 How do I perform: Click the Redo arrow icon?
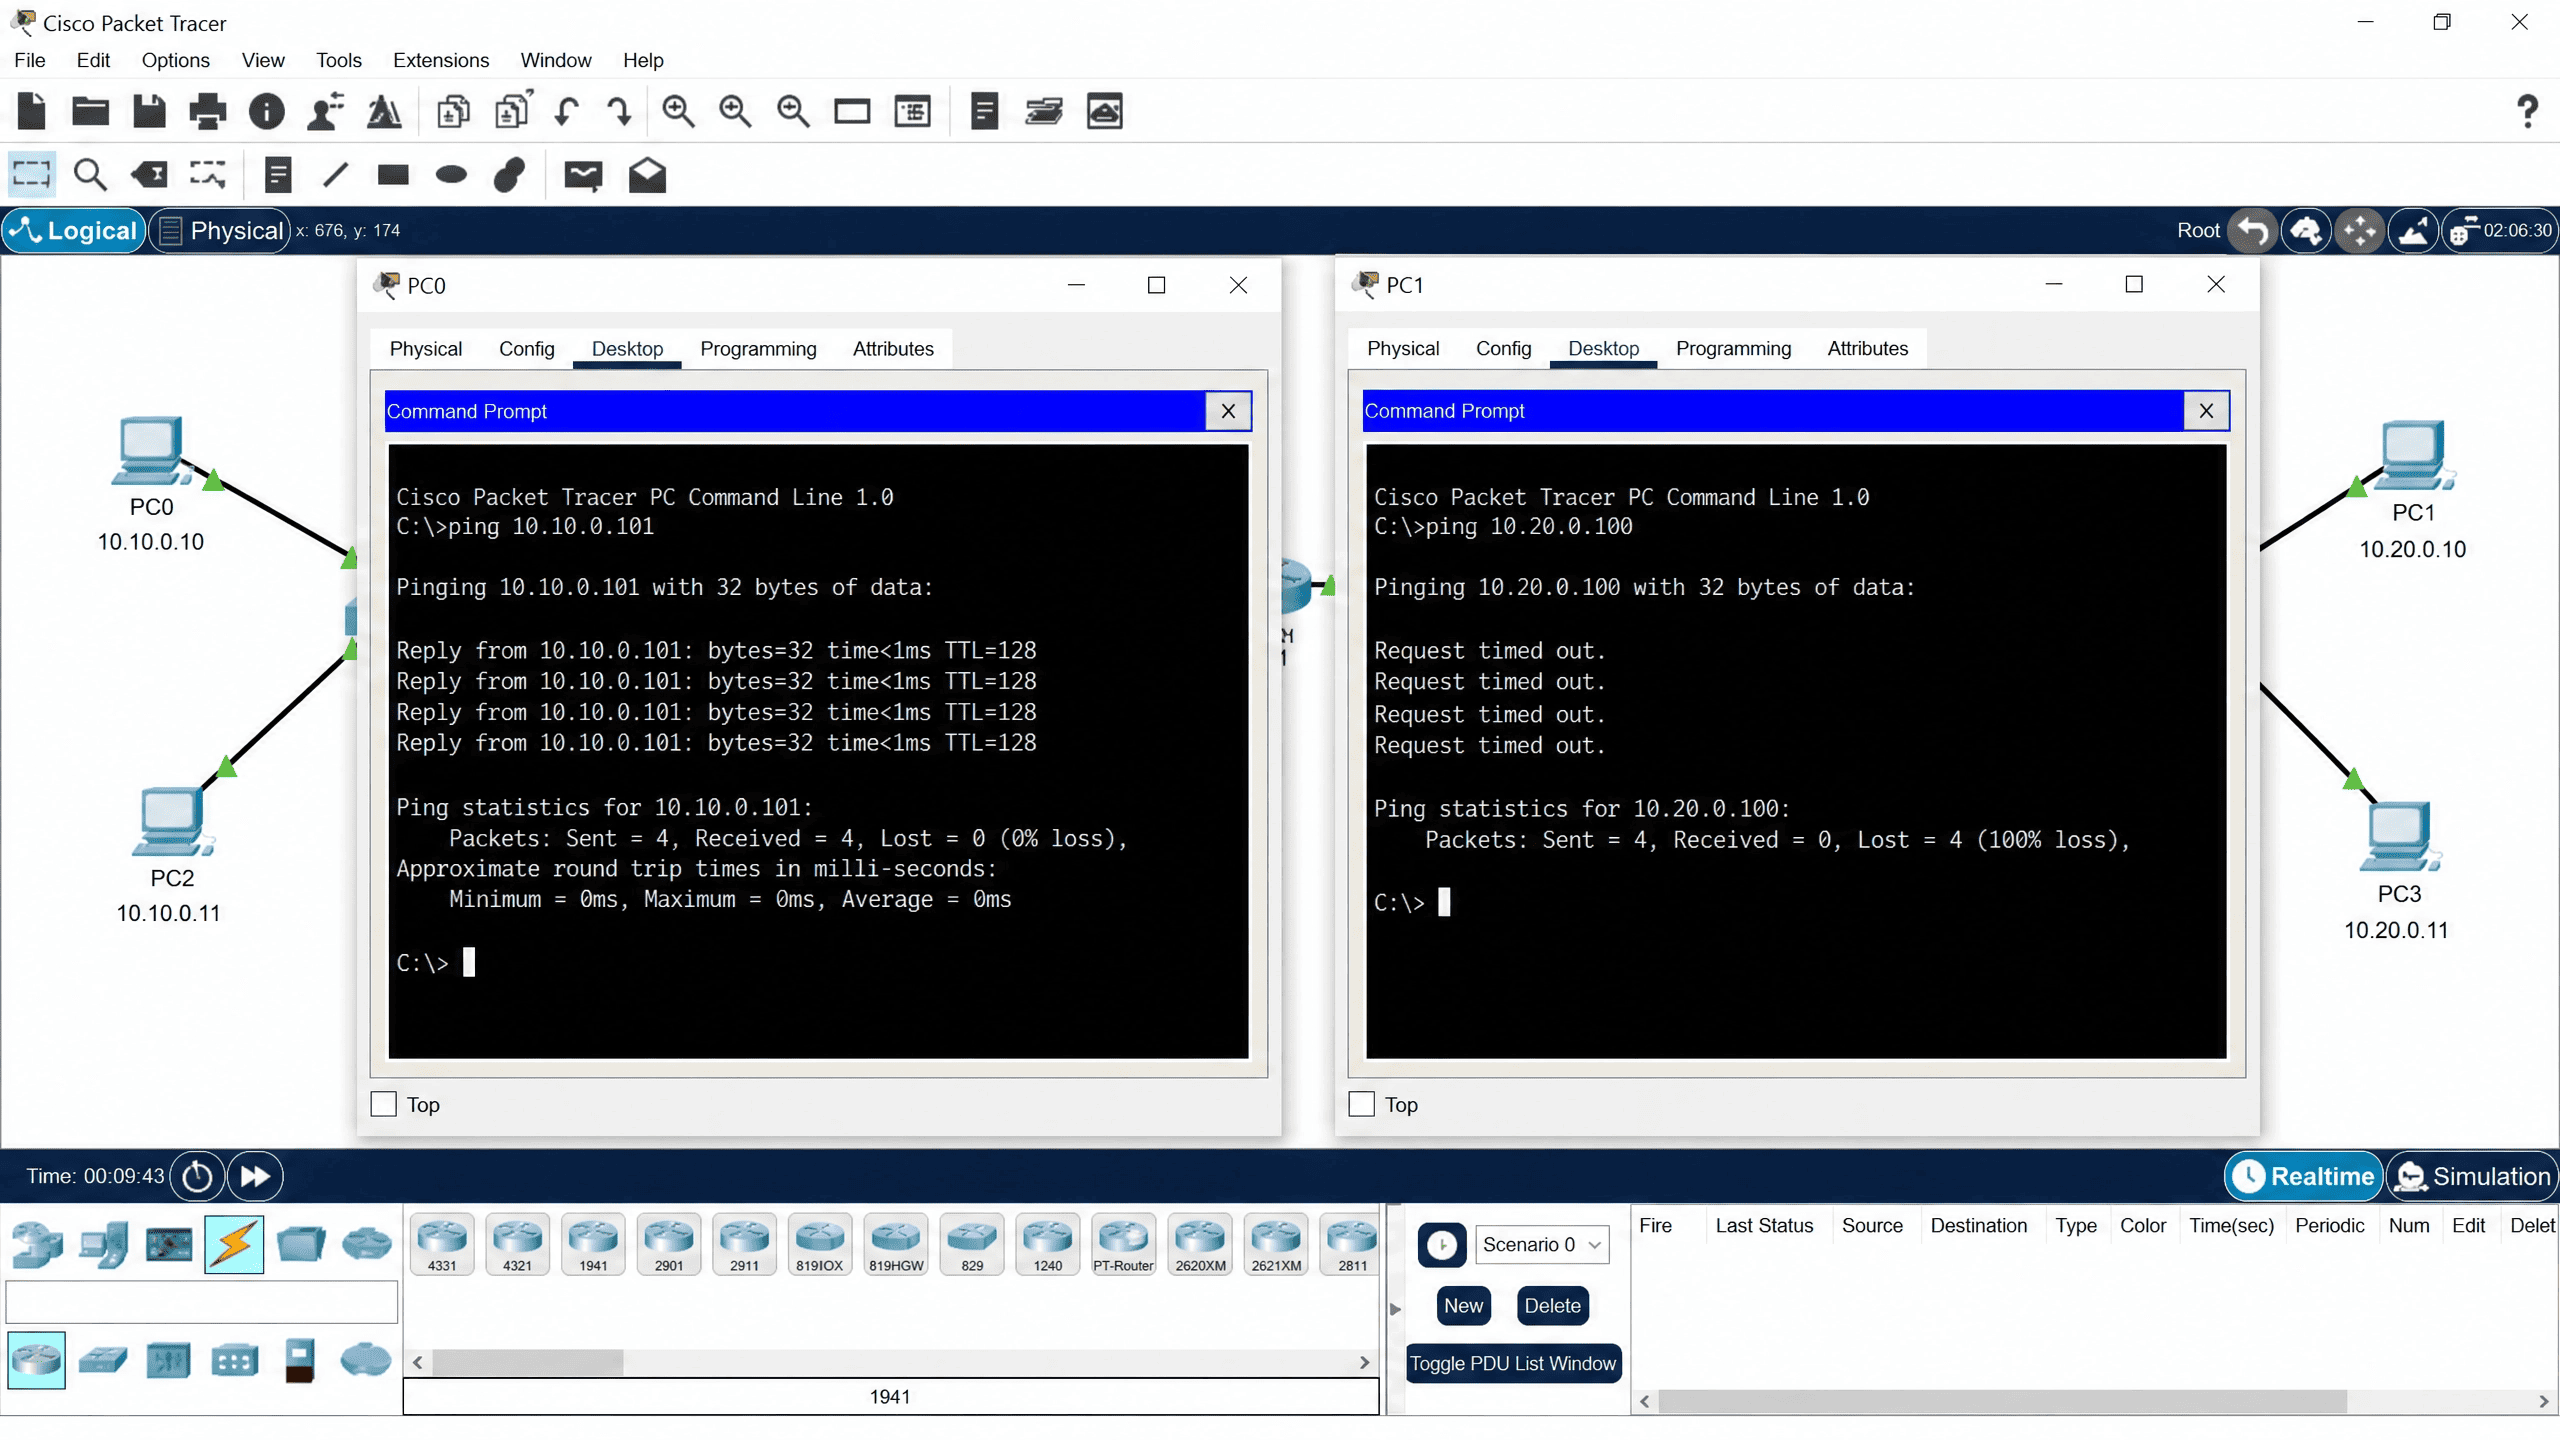(x=620, y=111)
